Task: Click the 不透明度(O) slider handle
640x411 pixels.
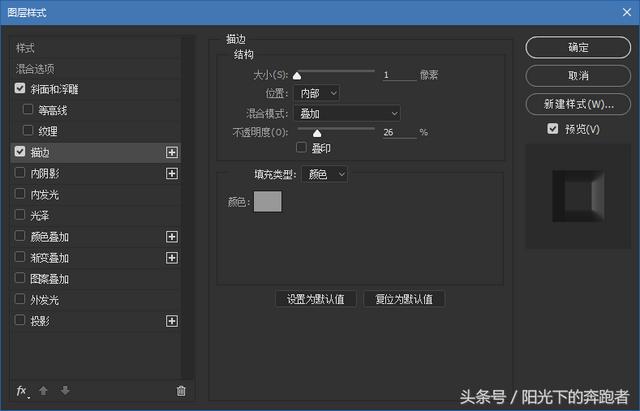Action: (x=317, y=133)
